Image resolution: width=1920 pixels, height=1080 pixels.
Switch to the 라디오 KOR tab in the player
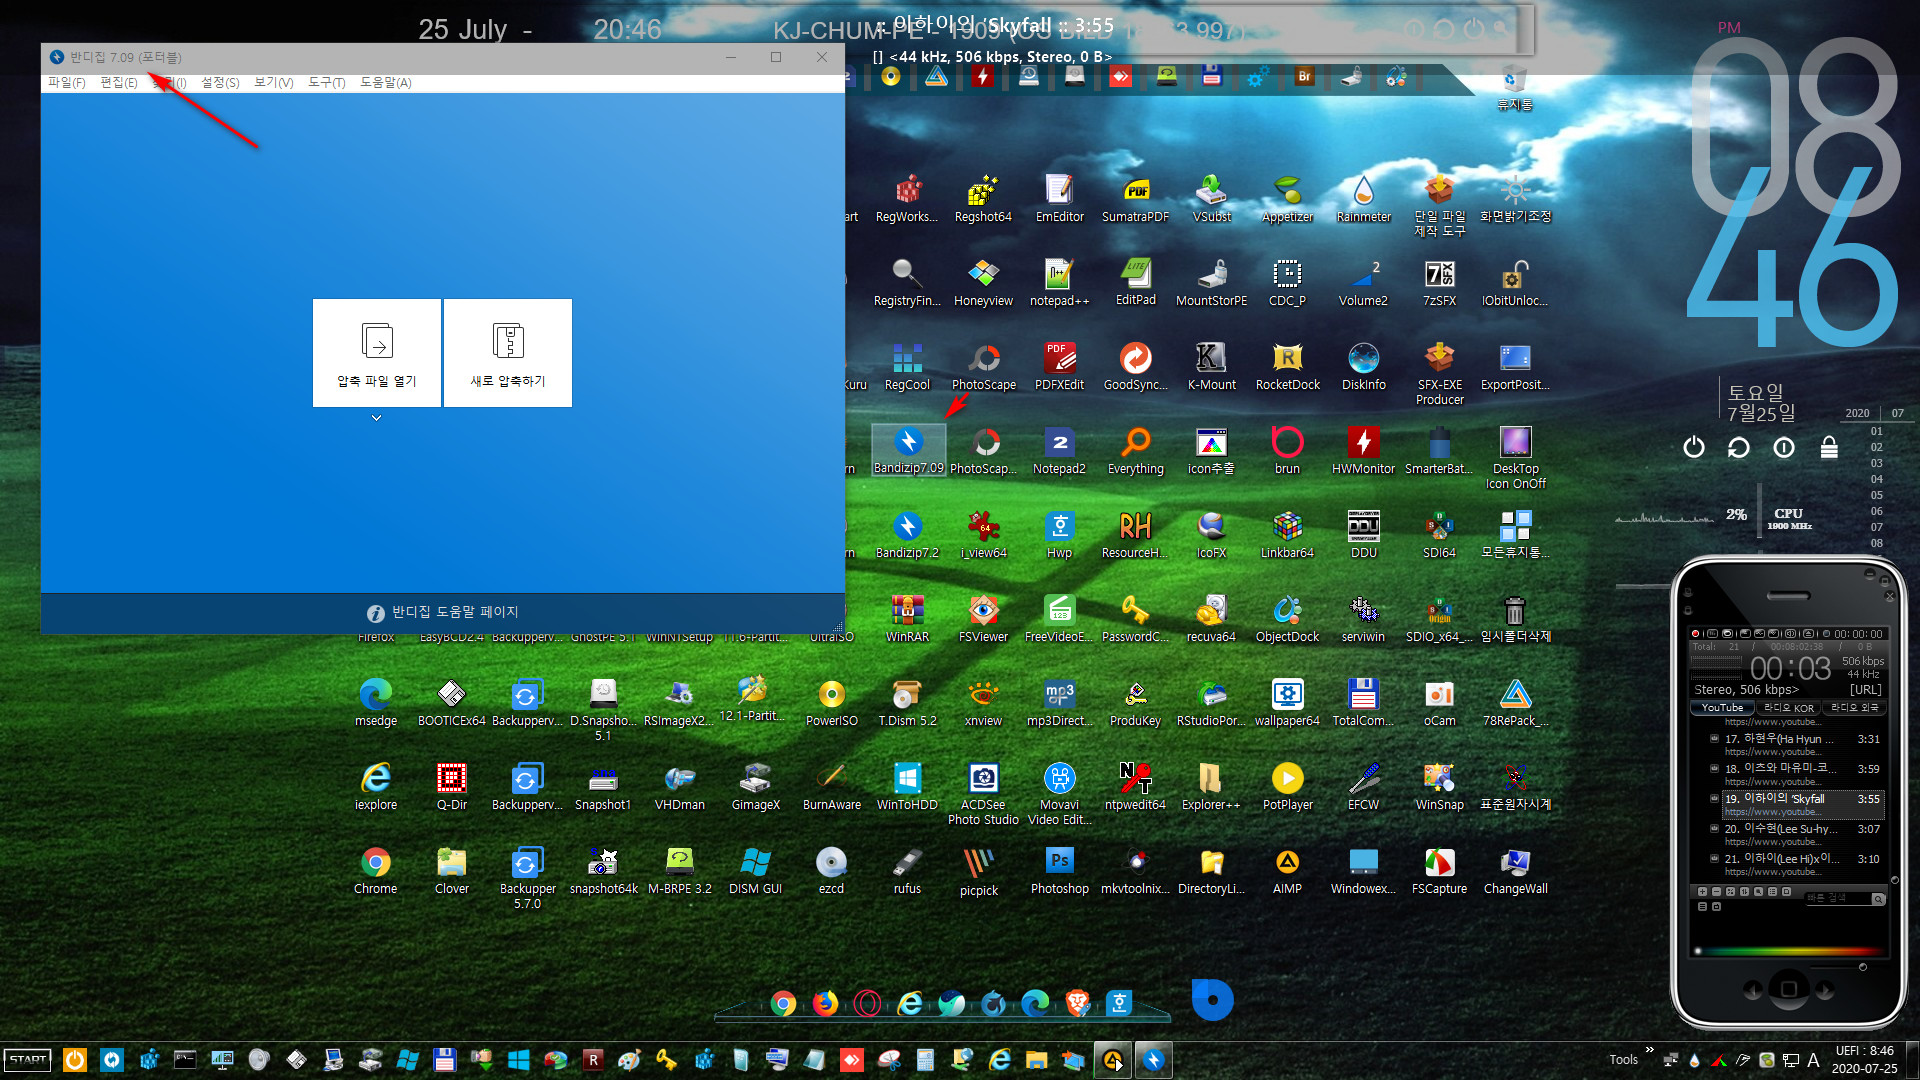[x=1789, y=708]
